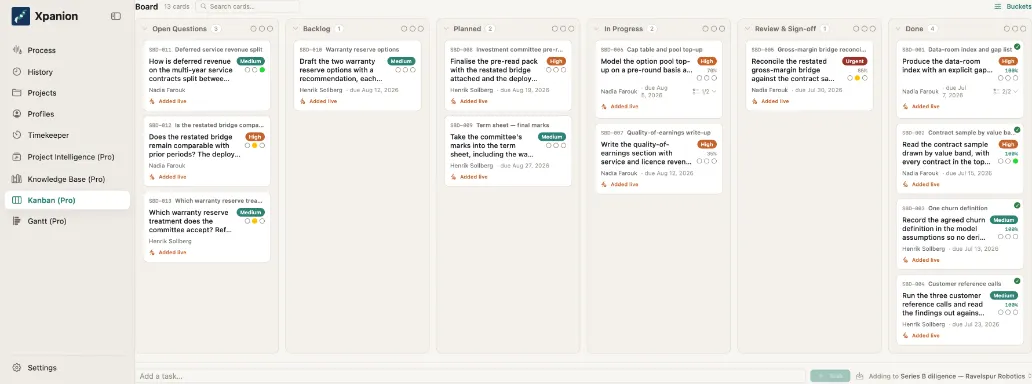Select Kanban (Pro) in sidebar
Screen dimensions: 1032x384
pos(66,200)
